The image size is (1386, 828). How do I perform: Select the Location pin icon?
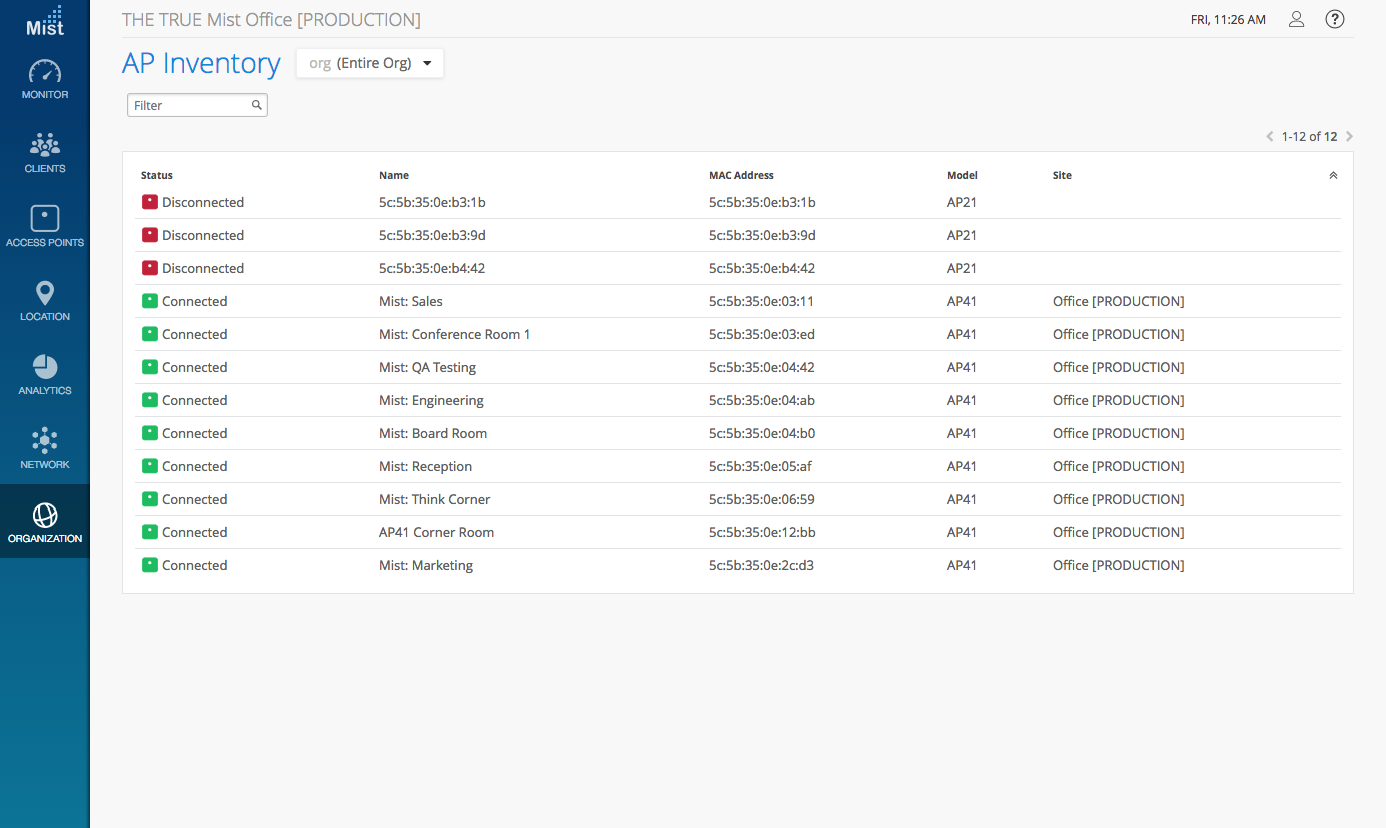point(45,293)
